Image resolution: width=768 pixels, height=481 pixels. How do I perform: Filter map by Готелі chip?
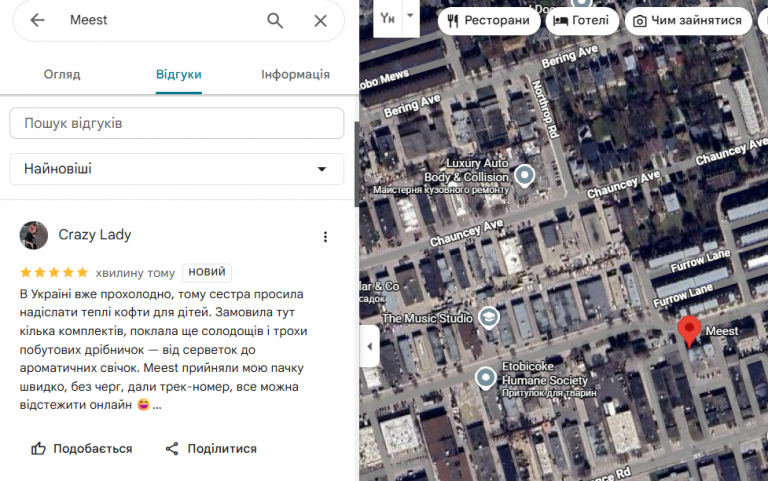pyautogui.click(x=581, y=21)
